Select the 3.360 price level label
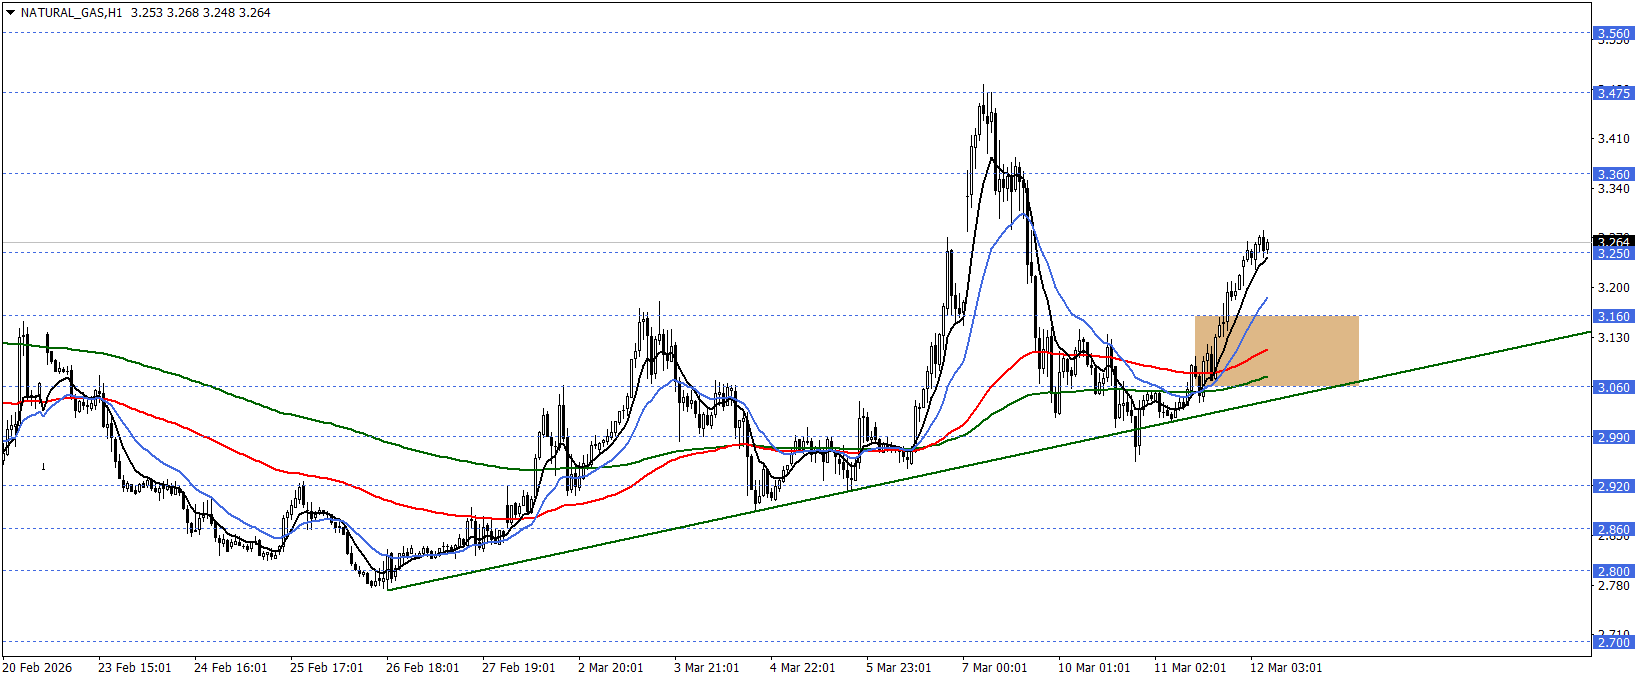 pos(1613,174)
